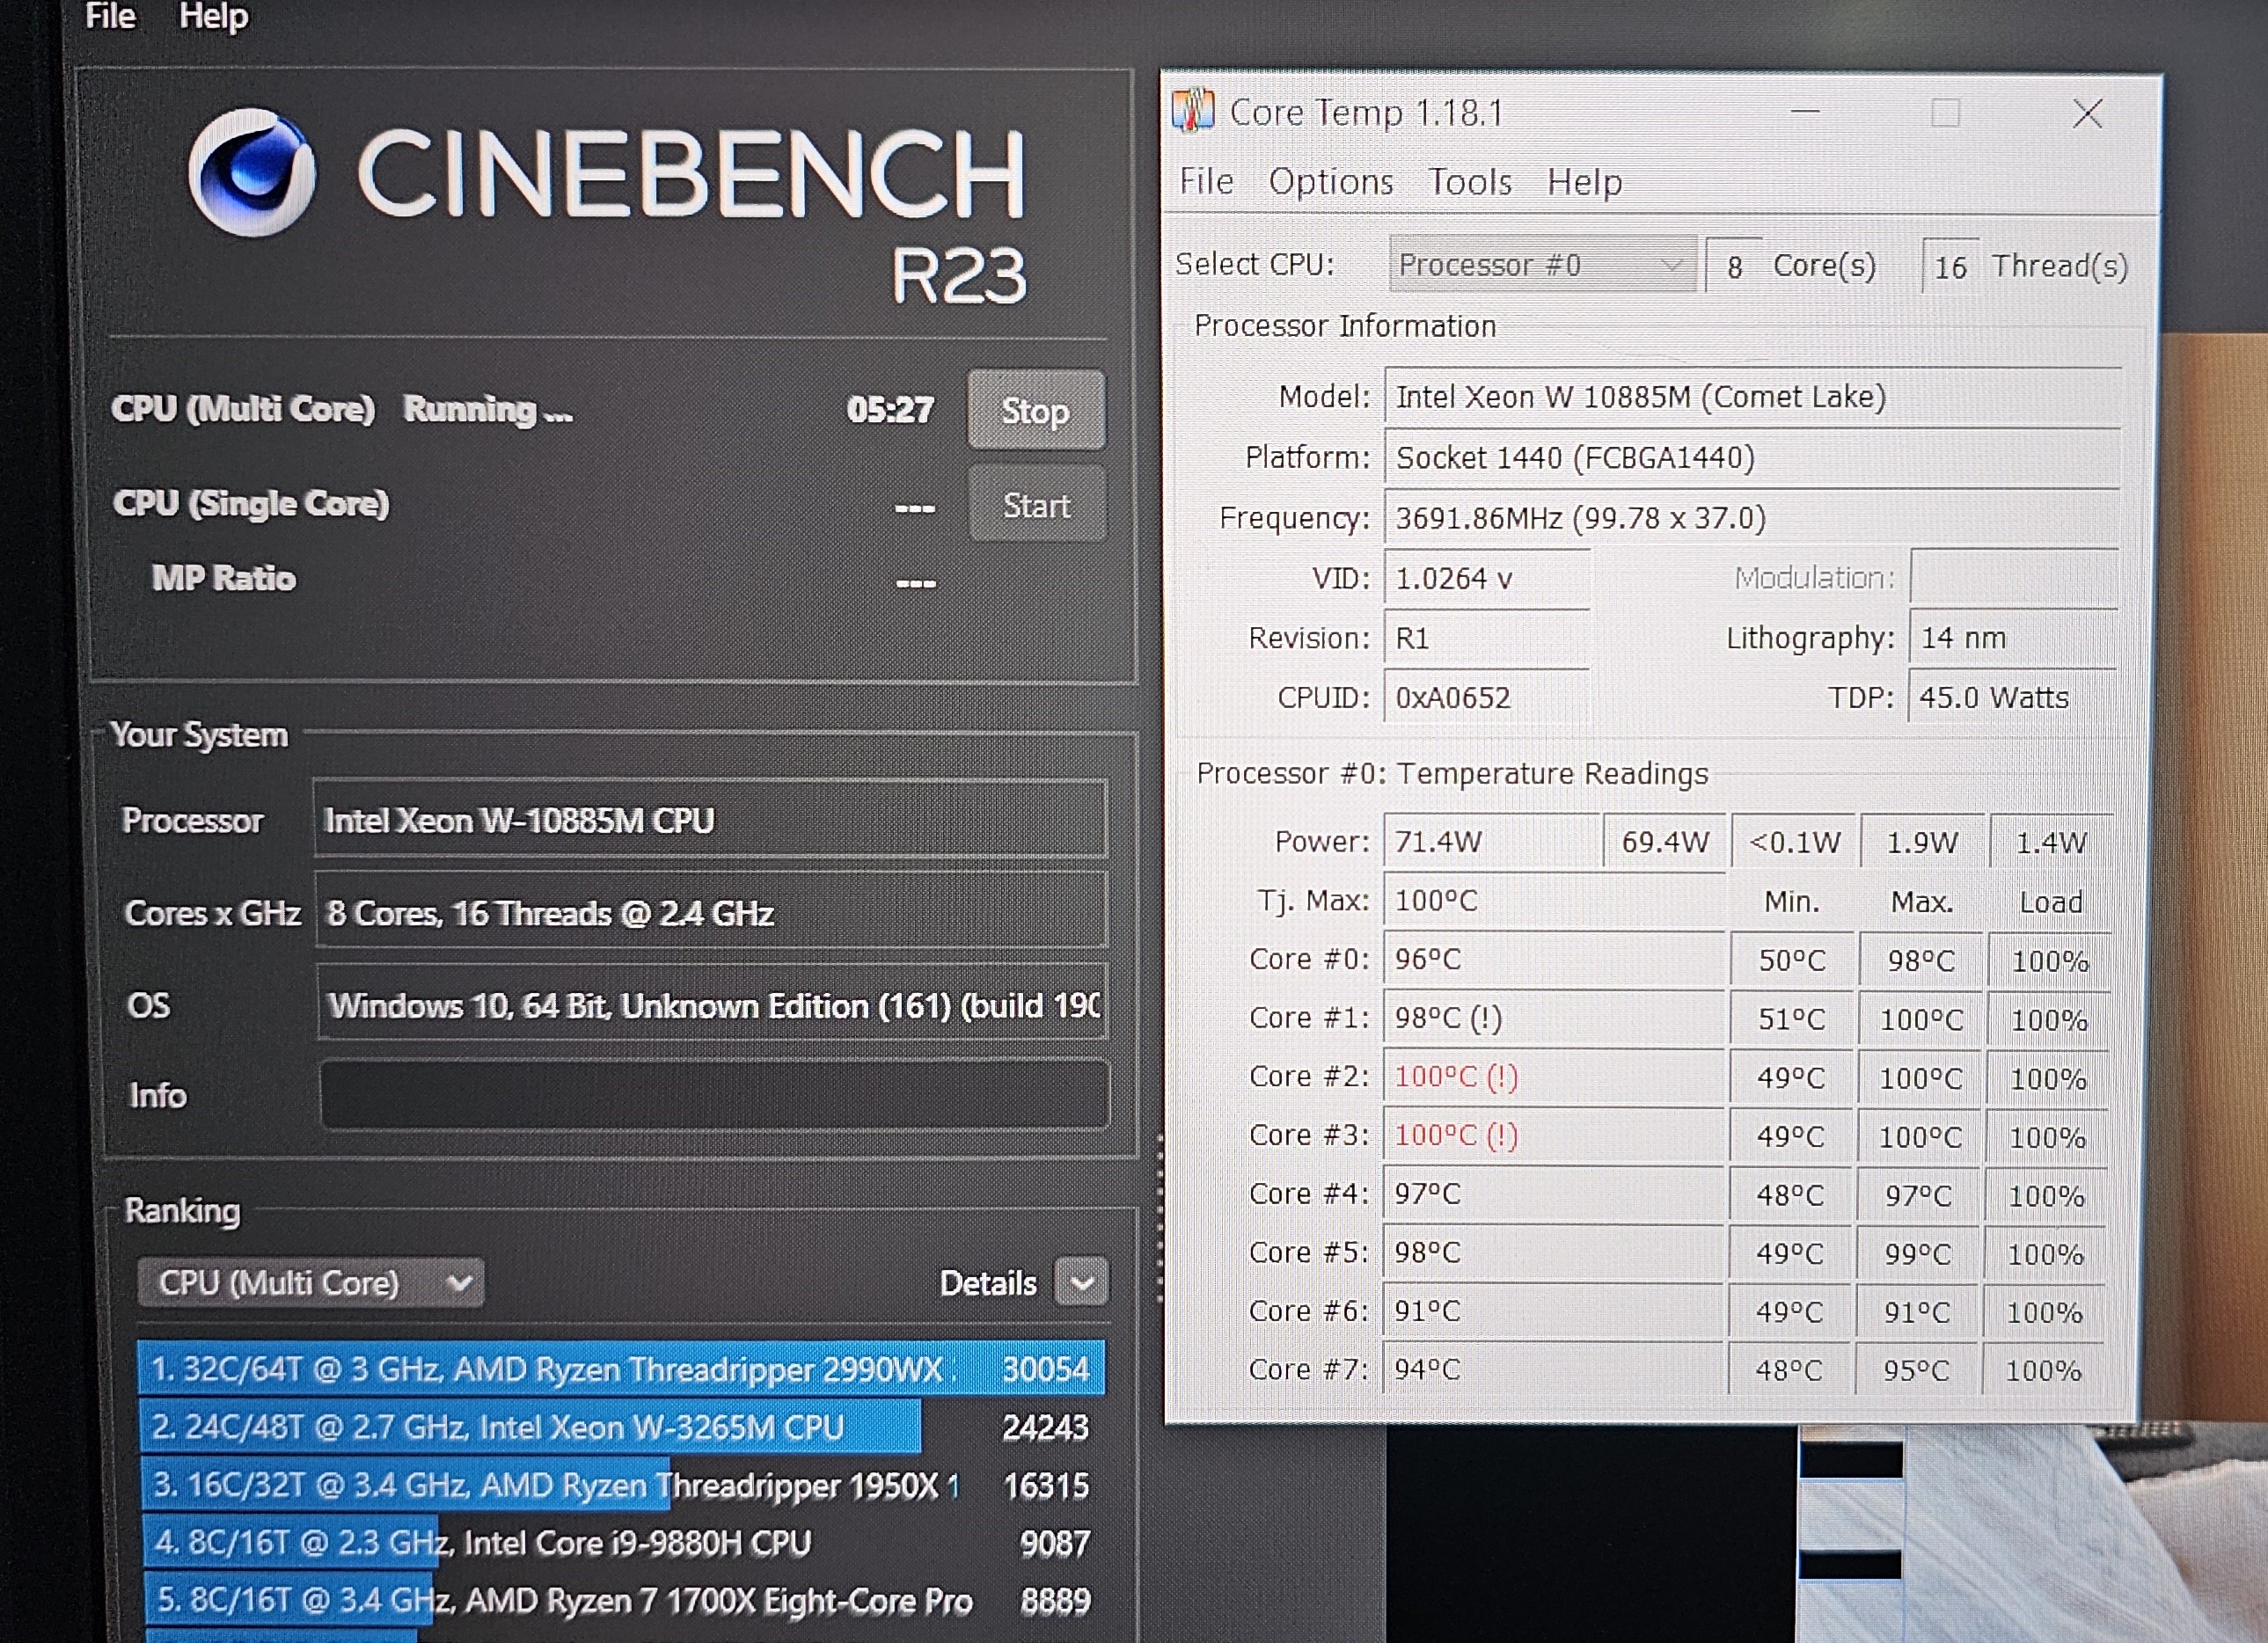Click the cores count field showing 8
Viewport: 2268px width, 1643px height.
(x=1734, y=266)
